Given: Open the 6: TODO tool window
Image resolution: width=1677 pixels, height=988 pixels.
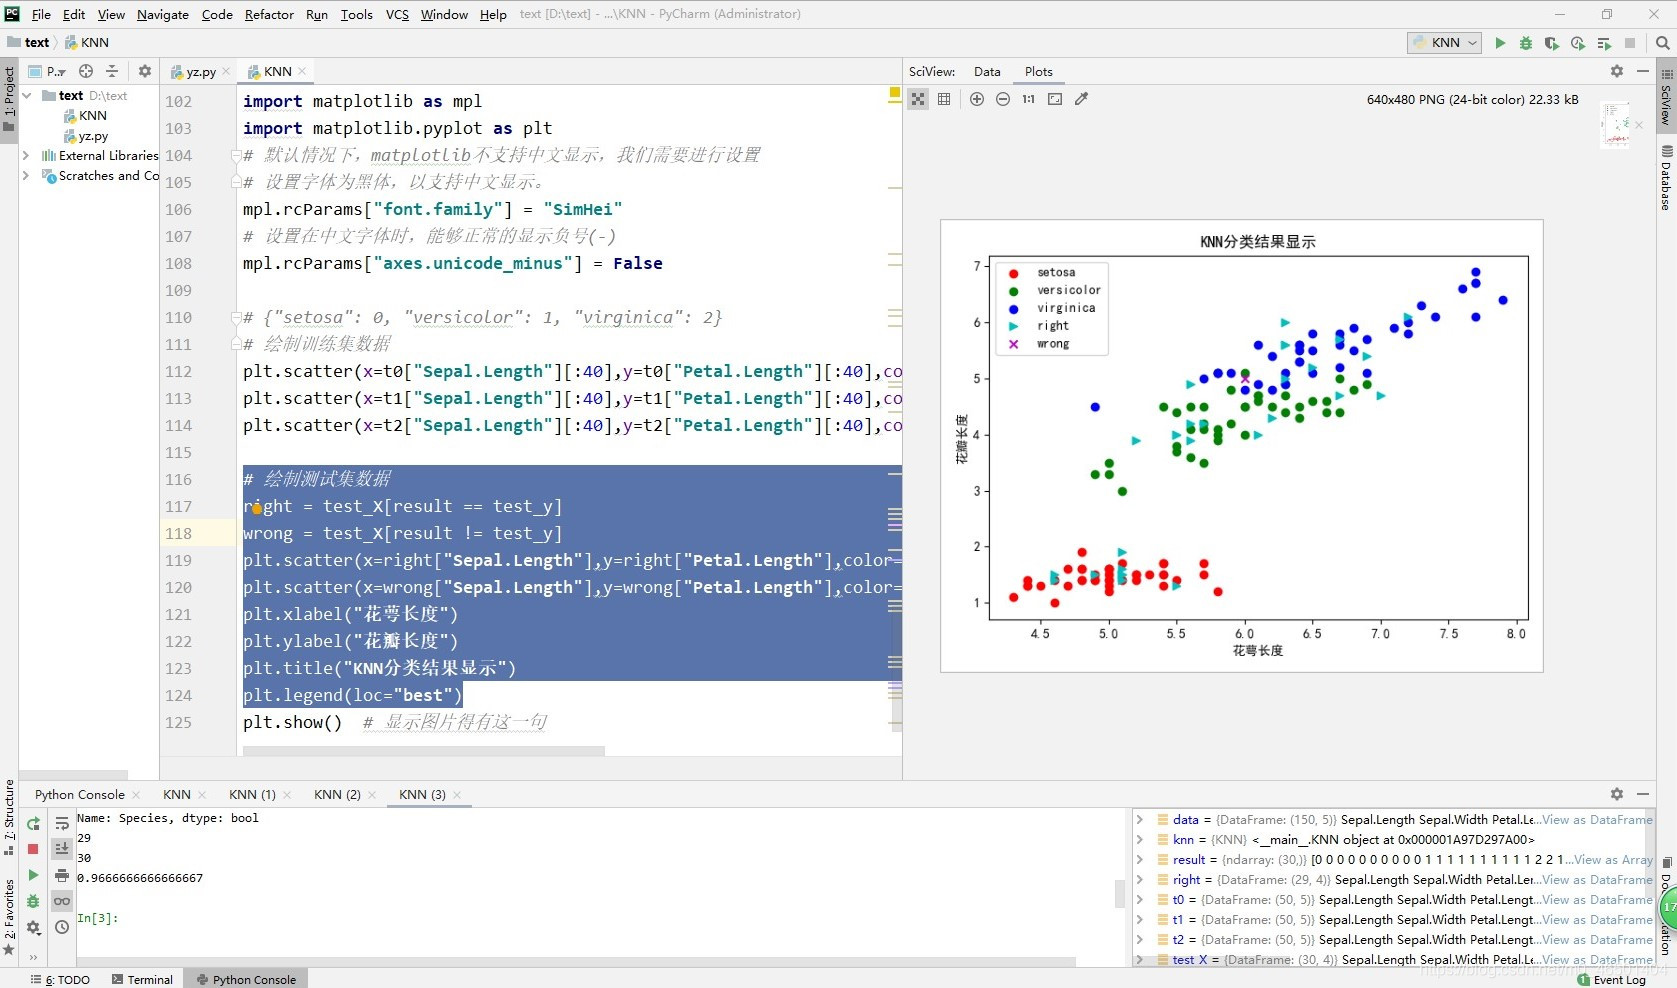Looking at the screenshot, I should (60, 980).
